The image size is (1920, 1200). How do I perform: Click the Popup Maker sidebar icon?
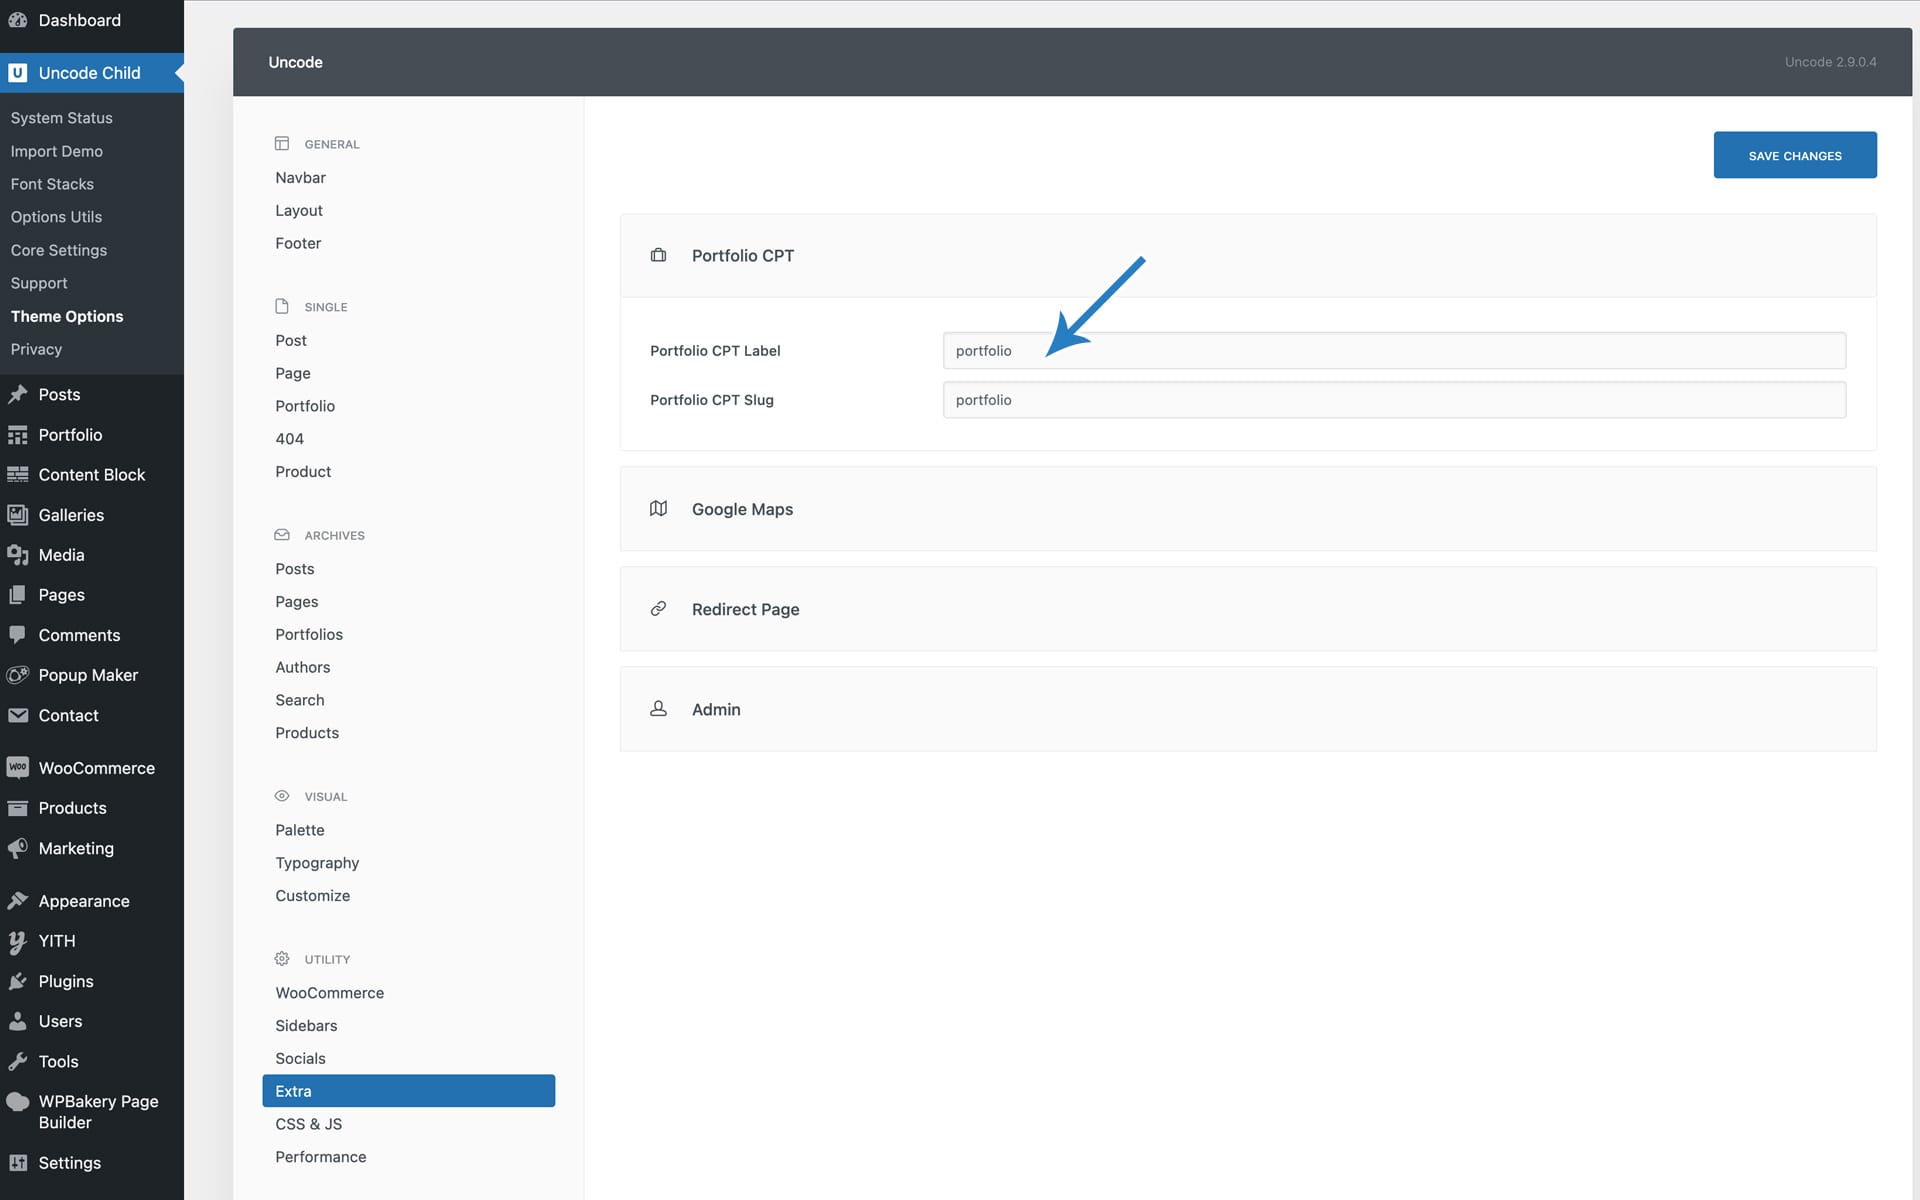pyautogui.click(x=17, y=675)
